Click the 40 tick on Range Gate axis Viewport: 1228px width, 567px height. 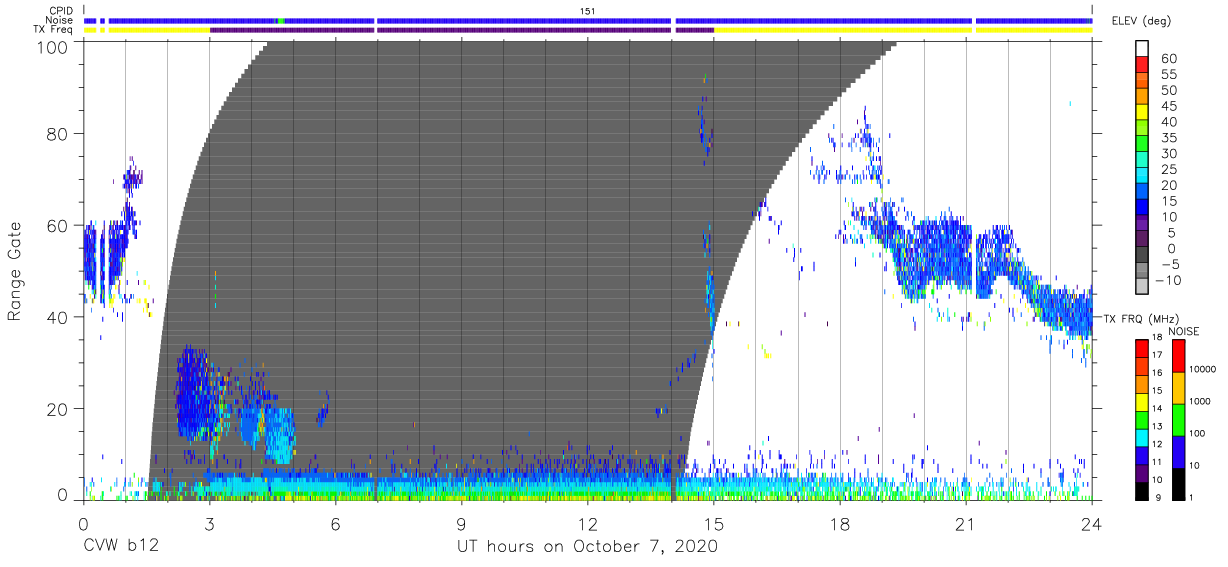56,317
